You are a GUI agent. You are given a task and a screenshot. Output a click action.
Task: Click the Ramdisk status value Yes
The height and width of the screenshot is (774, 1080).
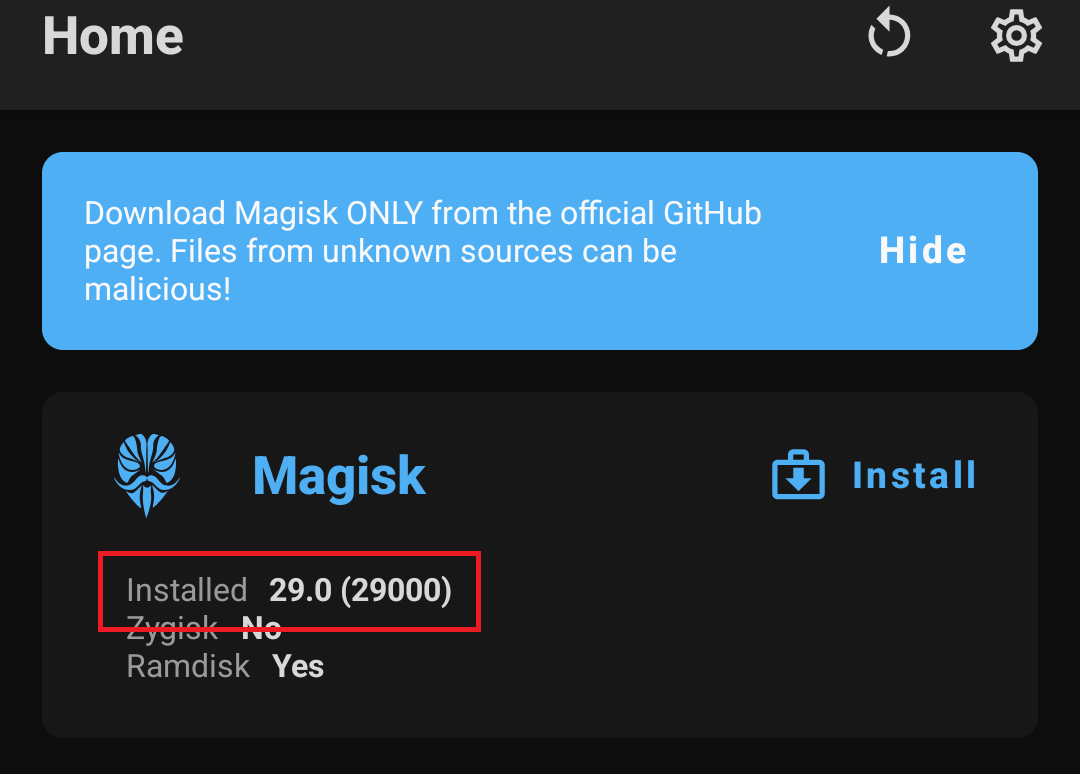[x=298, y=666]
